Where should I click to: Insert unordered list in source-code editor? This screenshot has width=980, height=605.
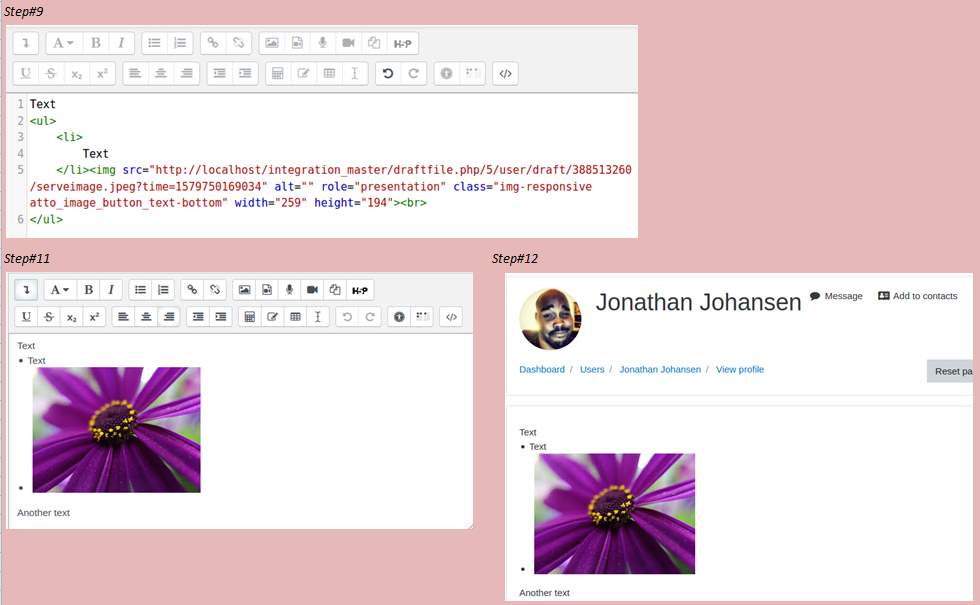154,43
